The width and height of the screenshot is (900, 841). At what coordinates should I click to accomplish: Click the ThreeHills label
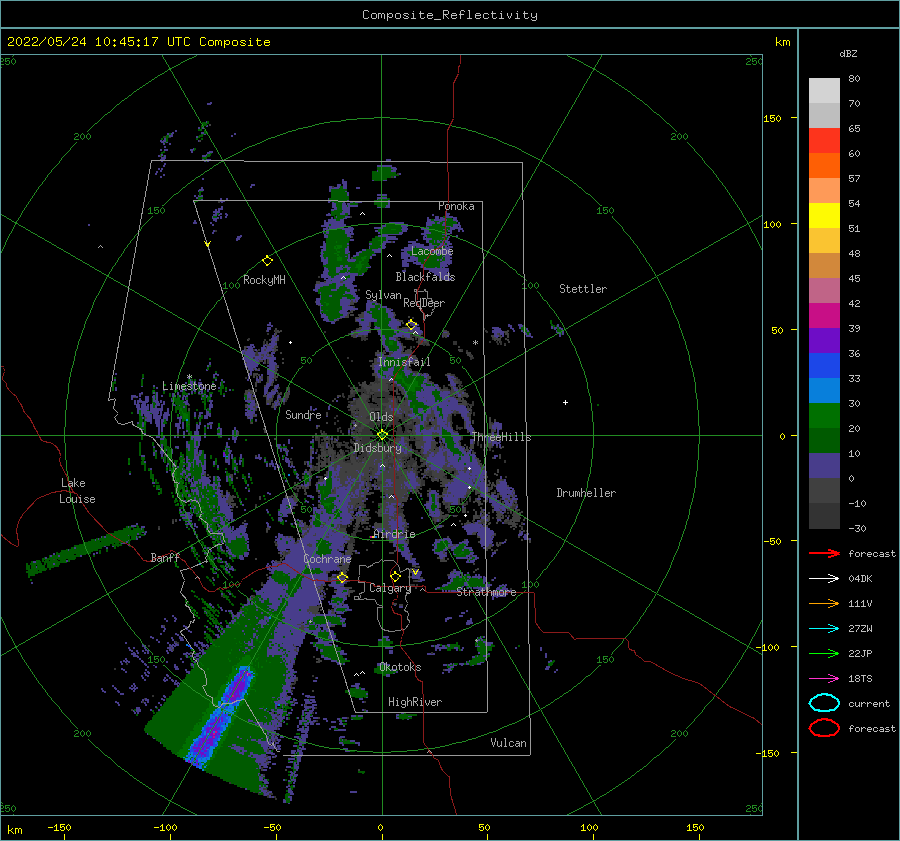pyautogui.click(x=501, y=437)
